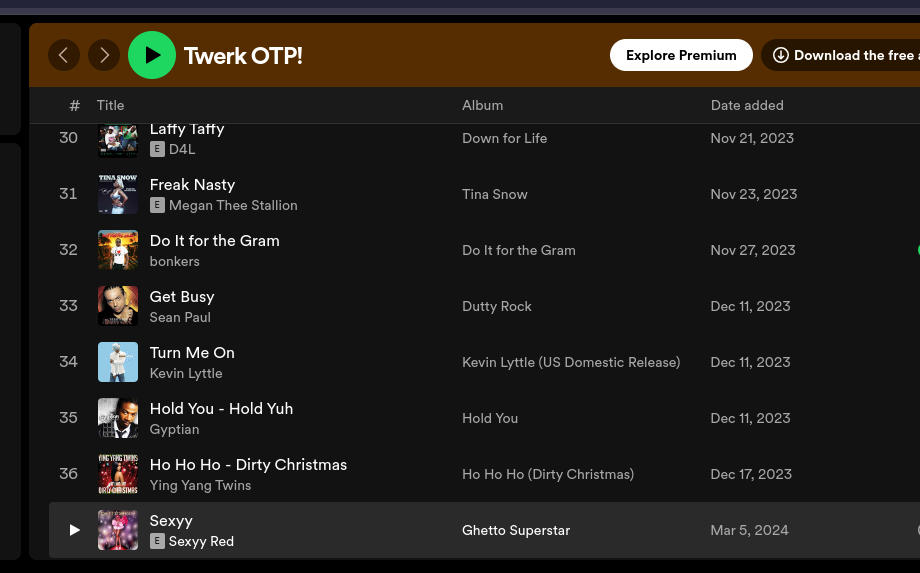Go back with the left chevron
920x573 pixels.
click(x=64, y=55)
